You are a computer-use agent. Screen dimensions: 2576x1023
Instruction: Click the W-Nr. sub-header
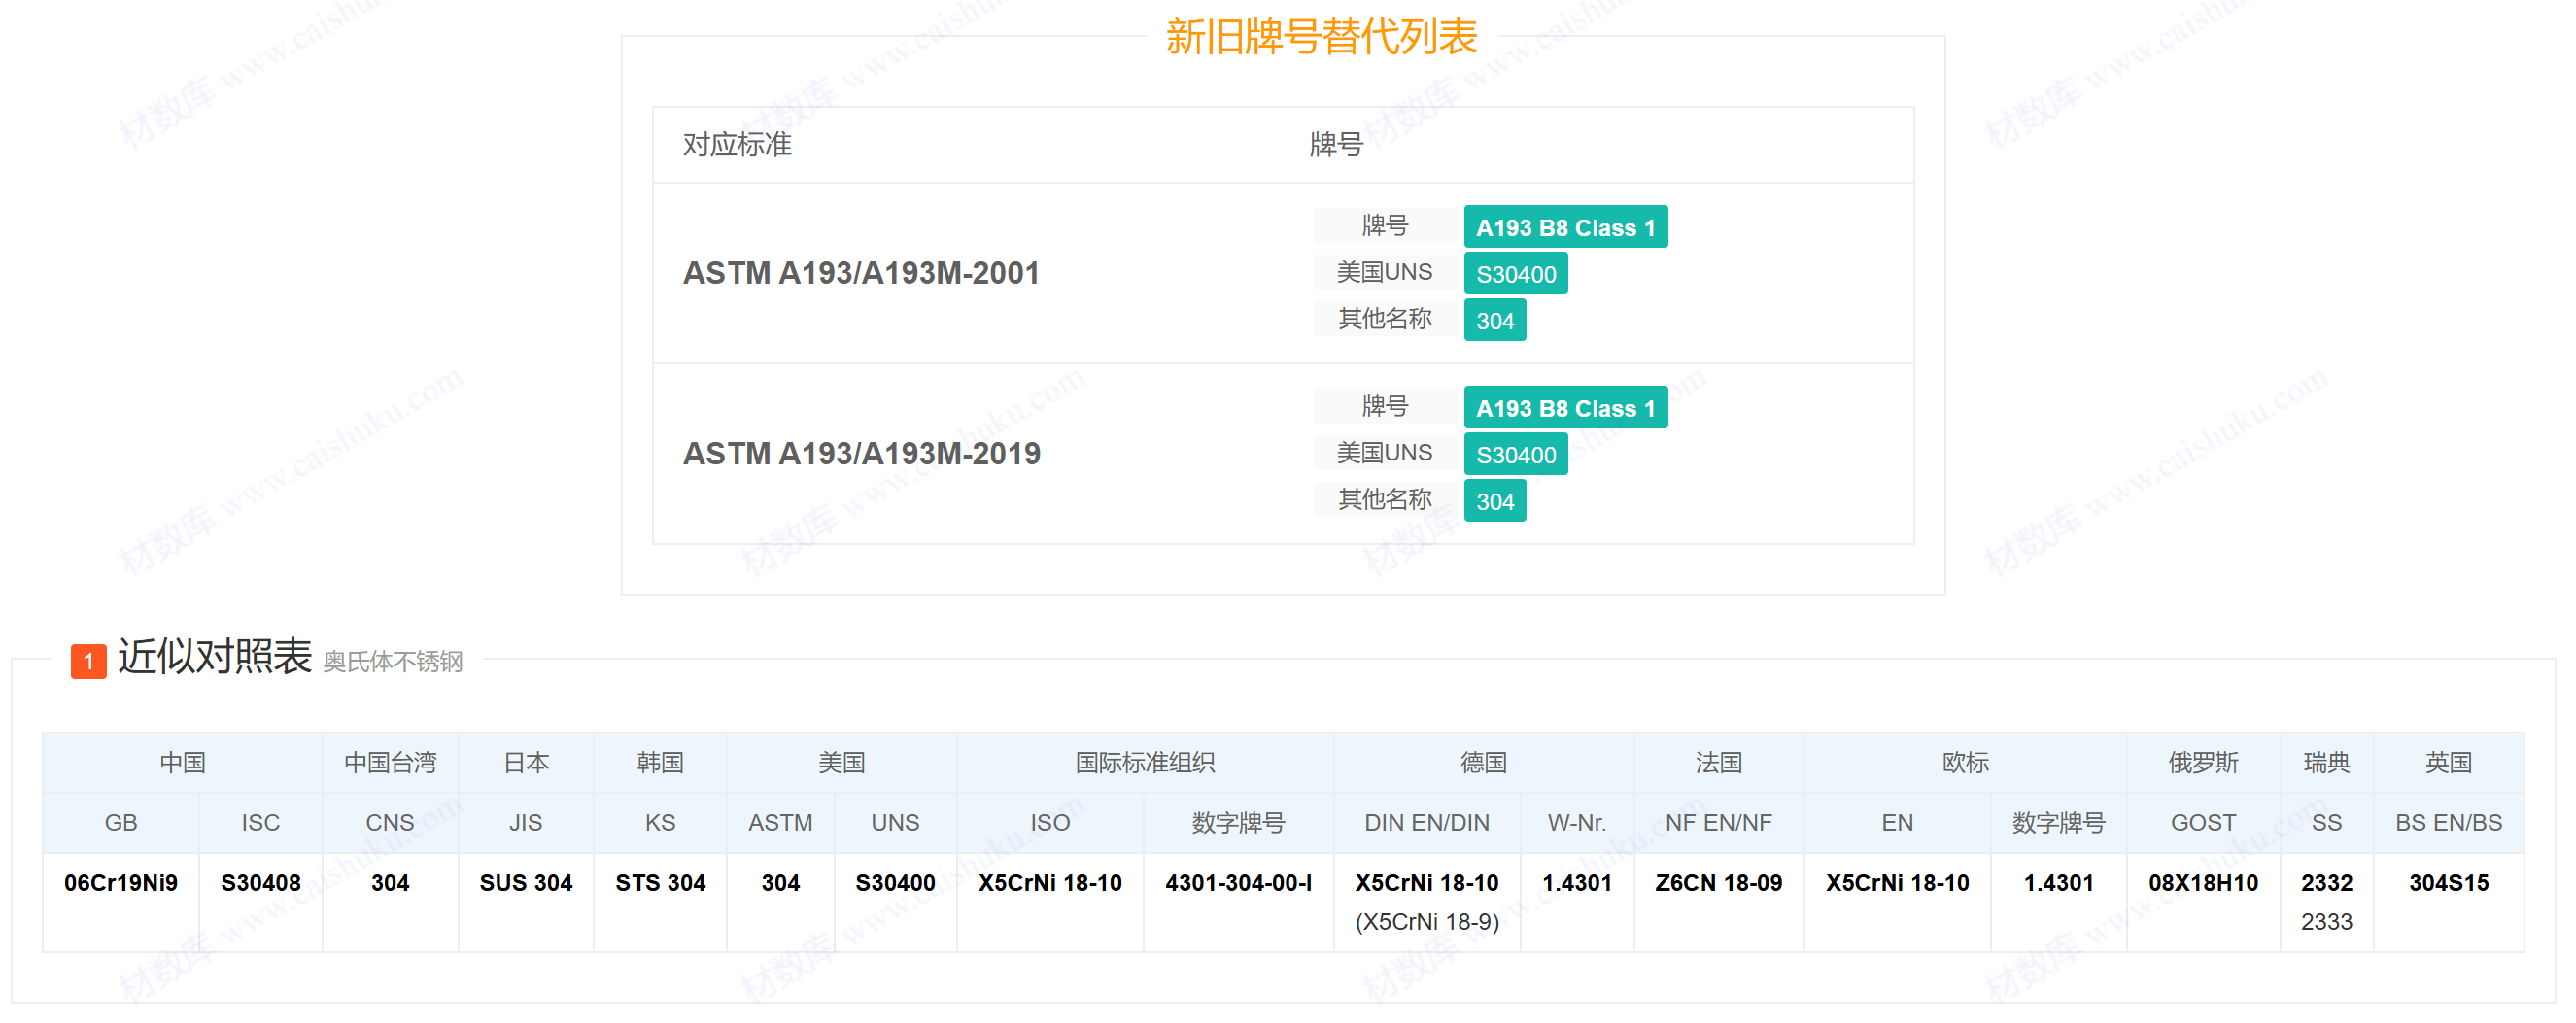click(1577, 823)
